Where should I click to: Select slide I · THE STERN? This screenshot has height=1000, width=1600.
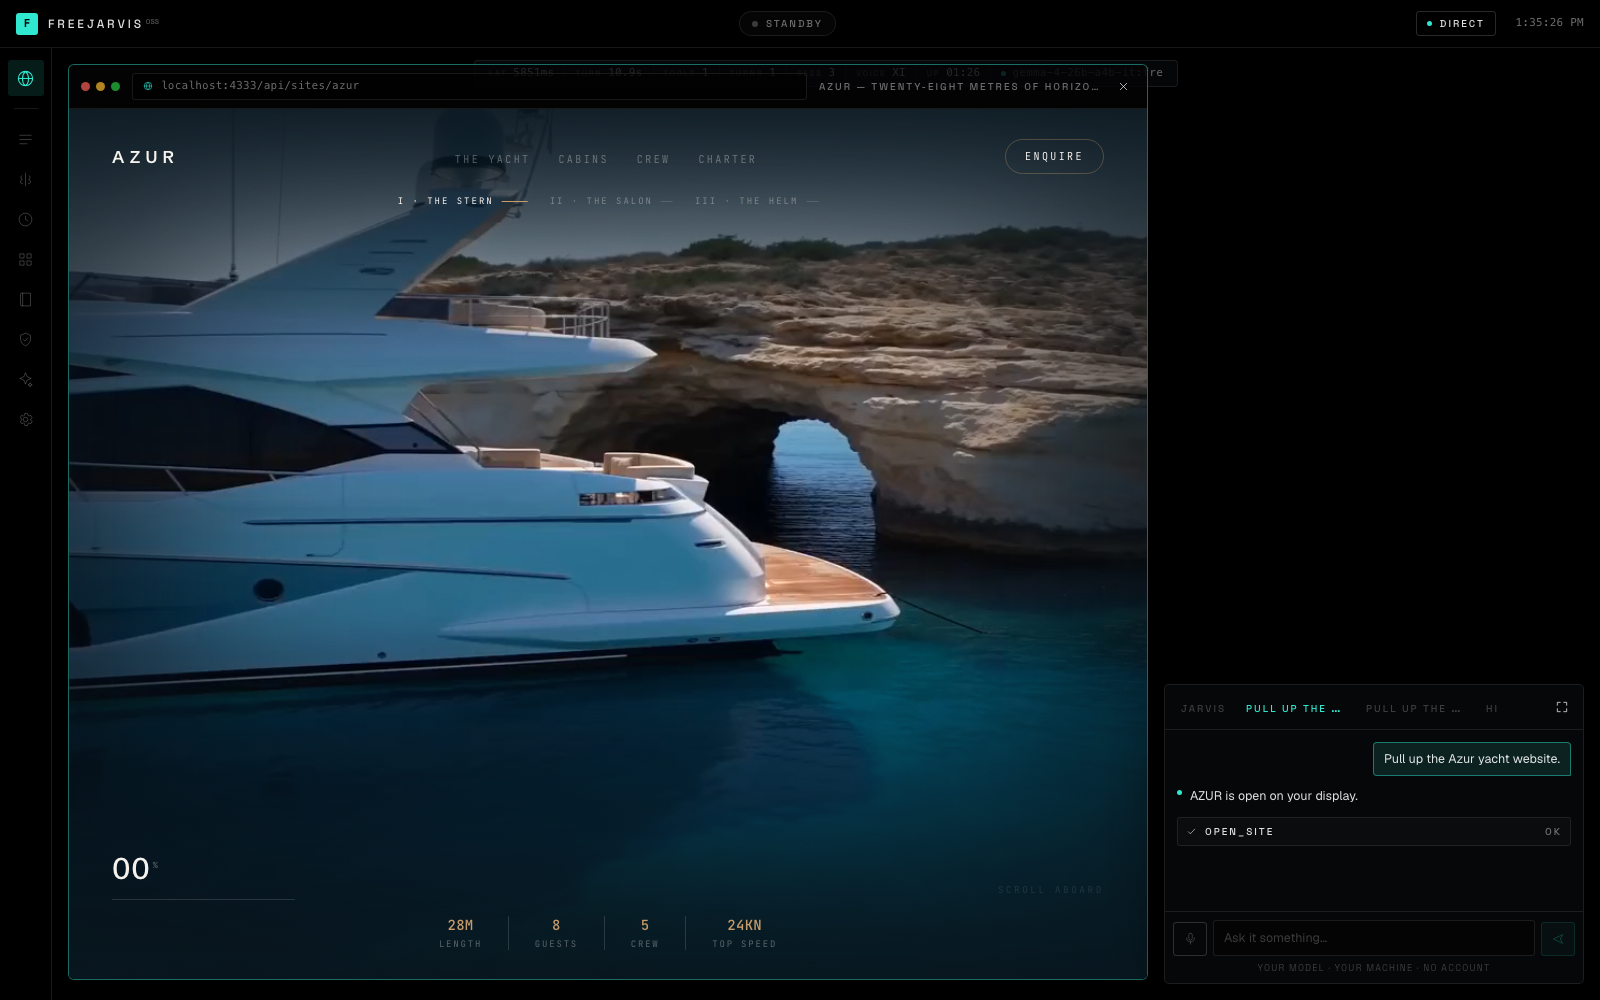[462, 201]
